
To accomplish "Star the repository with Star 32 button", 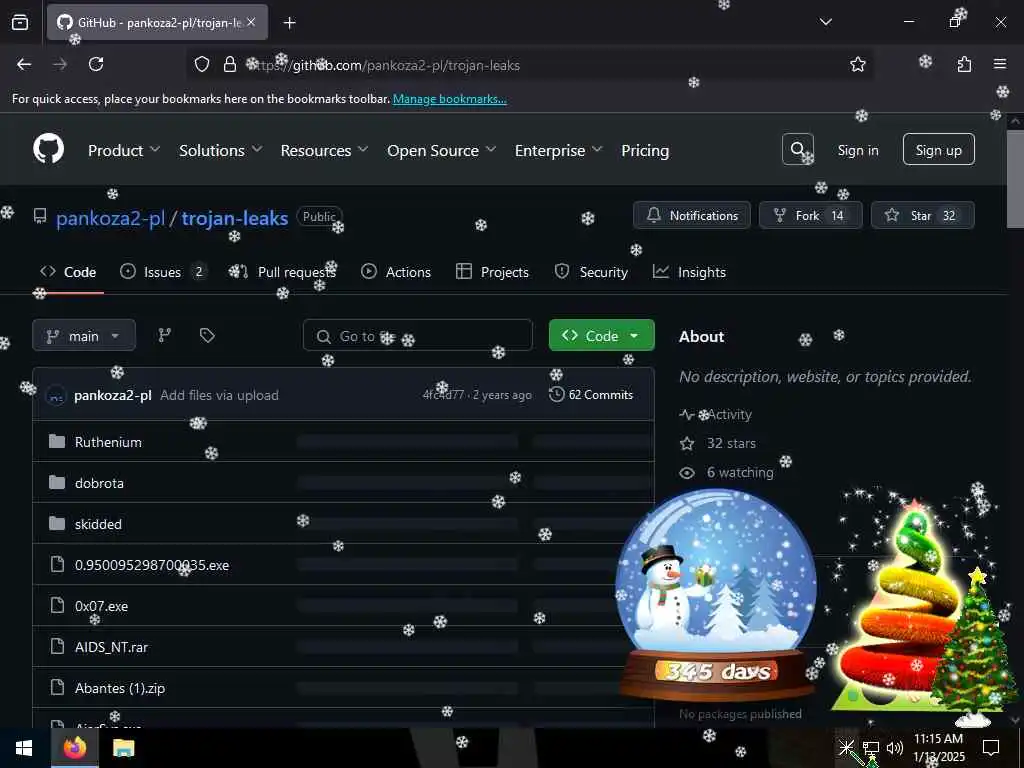I will click(x=922, y=215).
